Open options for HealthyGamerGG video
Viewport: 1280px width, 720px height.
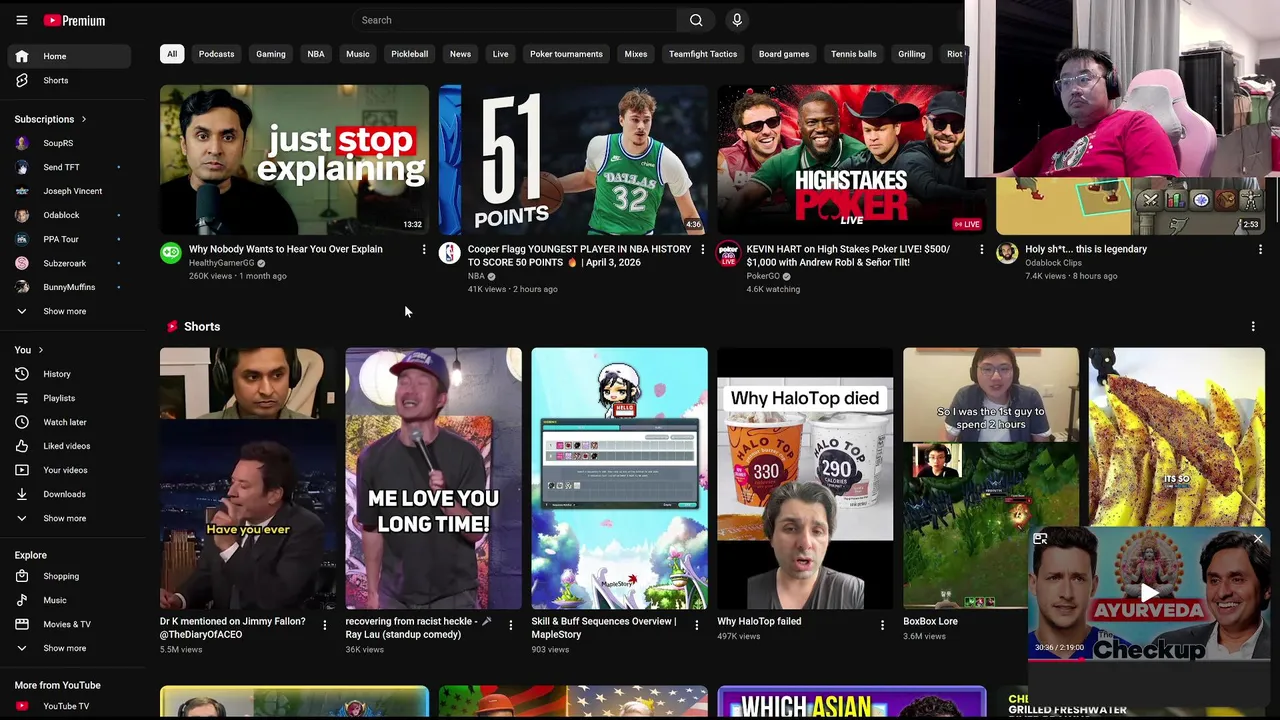point(424,249)
